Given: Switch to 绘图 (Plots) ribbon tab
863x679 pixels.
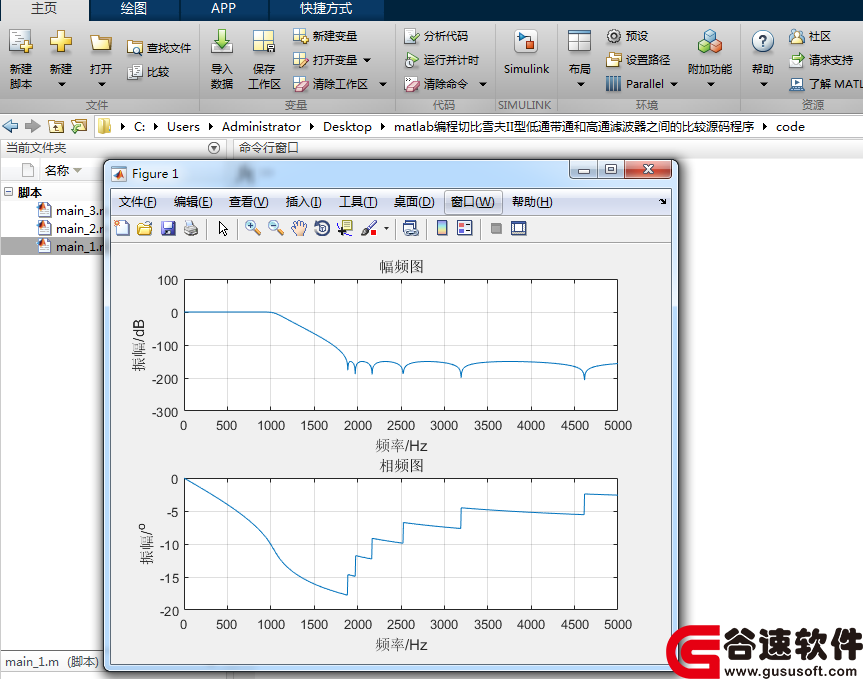Looking at the screenshot, I should click(134, 9).
